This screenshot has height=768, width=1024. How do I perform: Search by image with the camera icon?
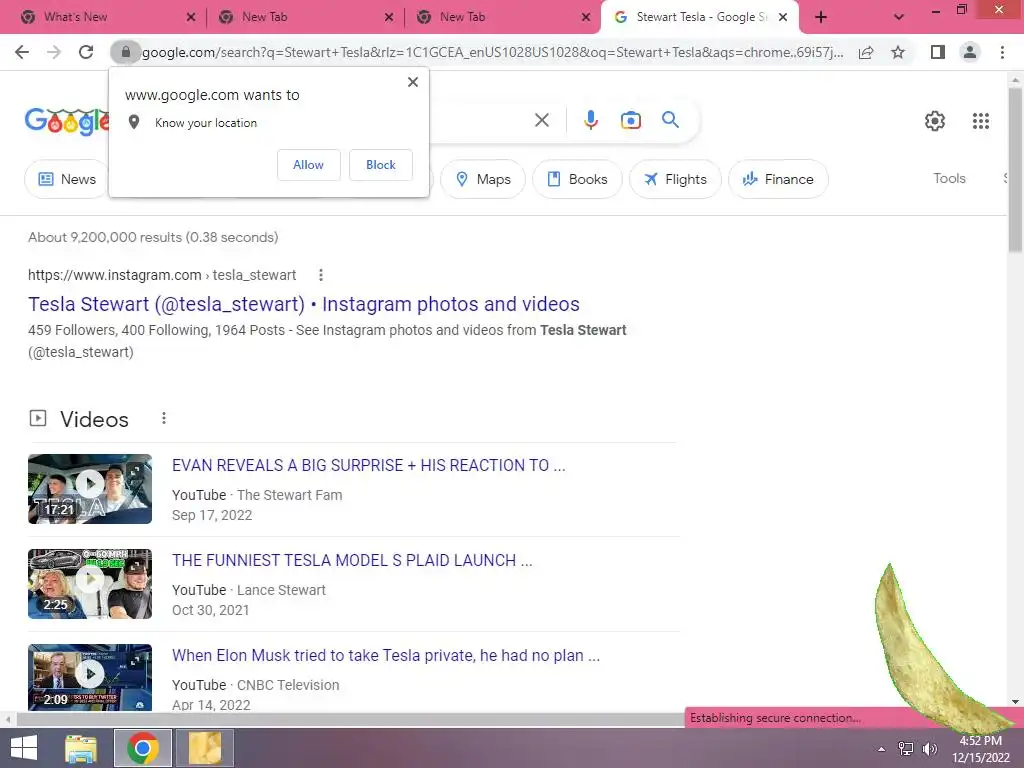coord(630,120)
